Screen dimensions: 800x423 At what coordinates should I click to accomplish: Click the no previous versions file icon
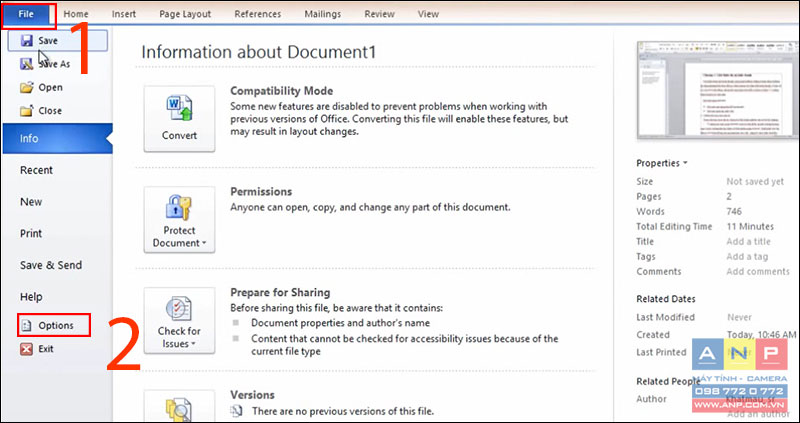click(236, 410)
